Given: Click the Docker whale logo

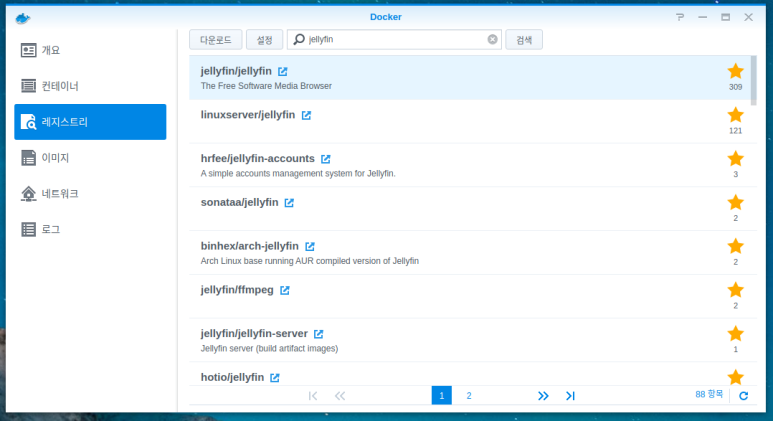Looking at the screenshot, I should pyautogui.click(x=23, y=19).
